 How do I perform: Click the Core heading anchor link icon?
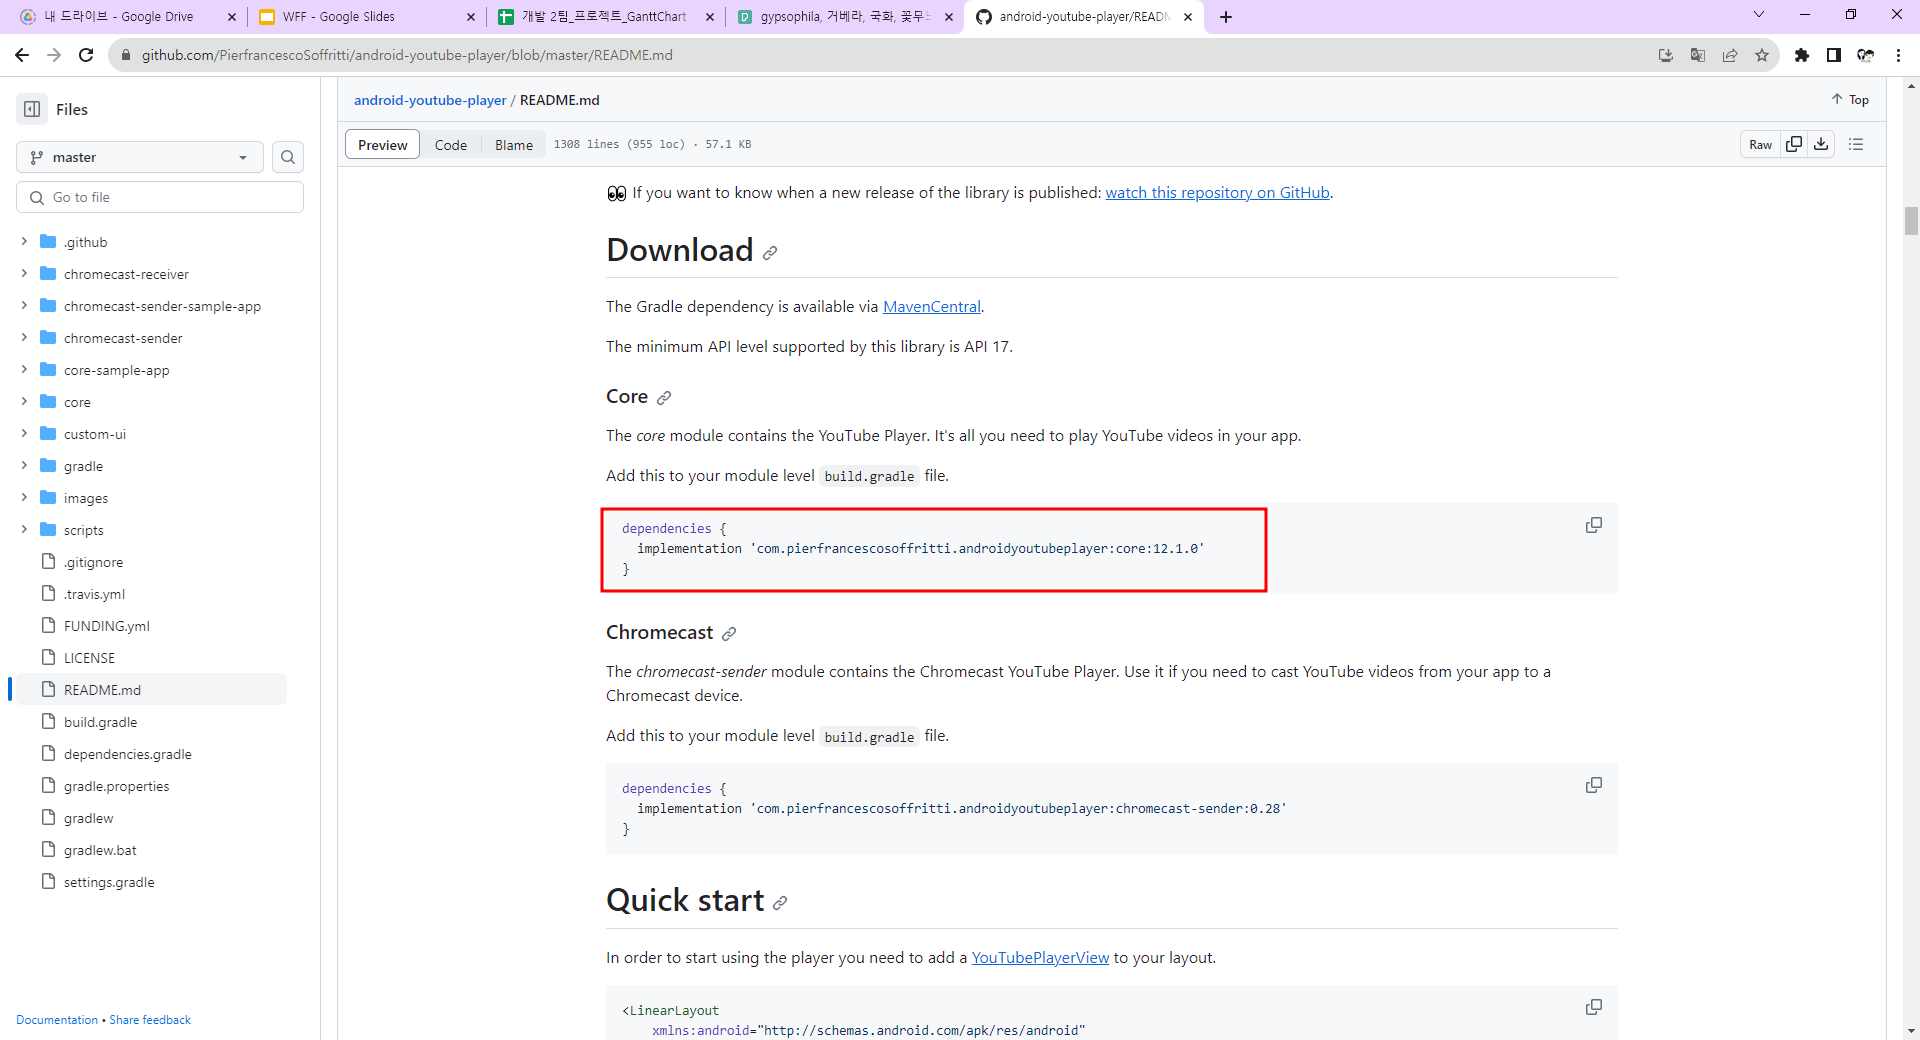pos(664,398)
